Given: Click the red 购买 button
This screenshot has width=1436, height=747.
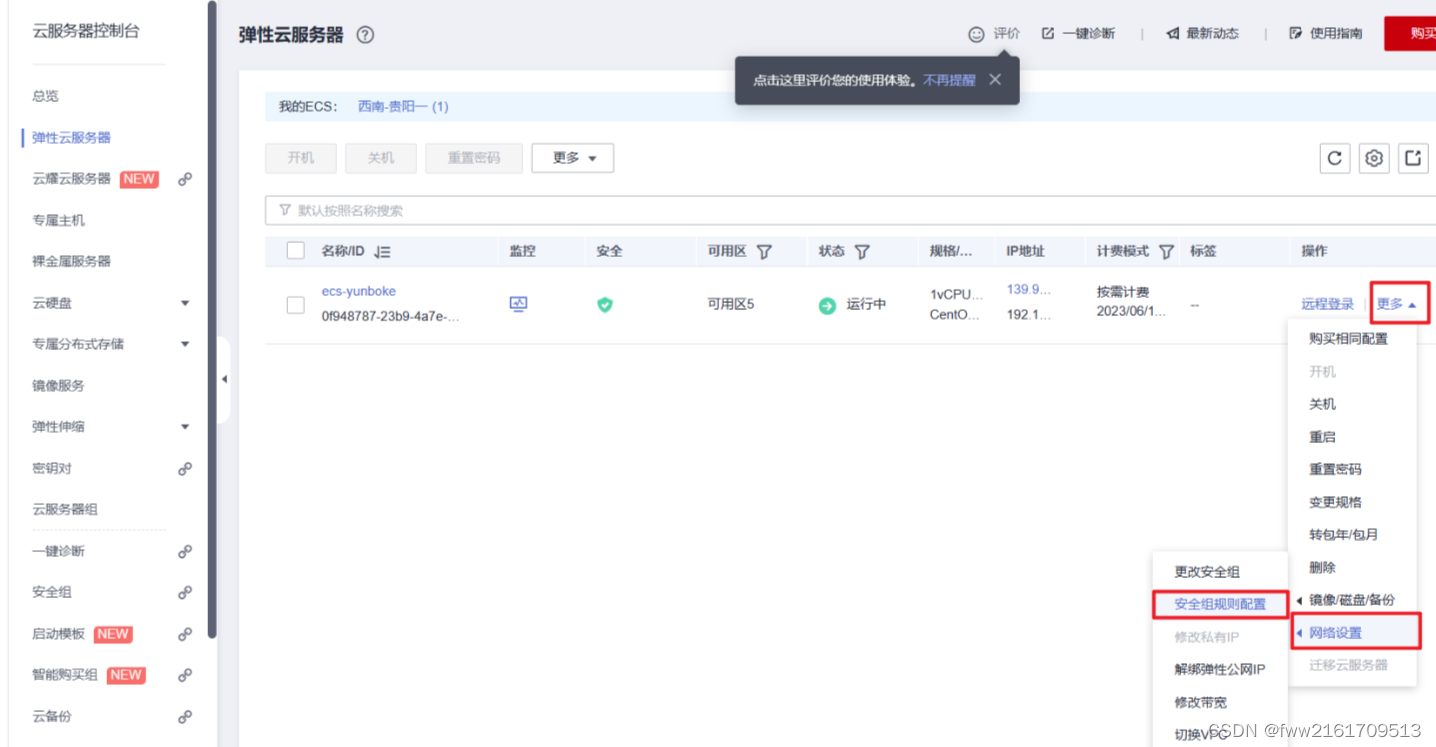Looking at the screenshot, I should pyautogui.click(x=1410, y=33).
